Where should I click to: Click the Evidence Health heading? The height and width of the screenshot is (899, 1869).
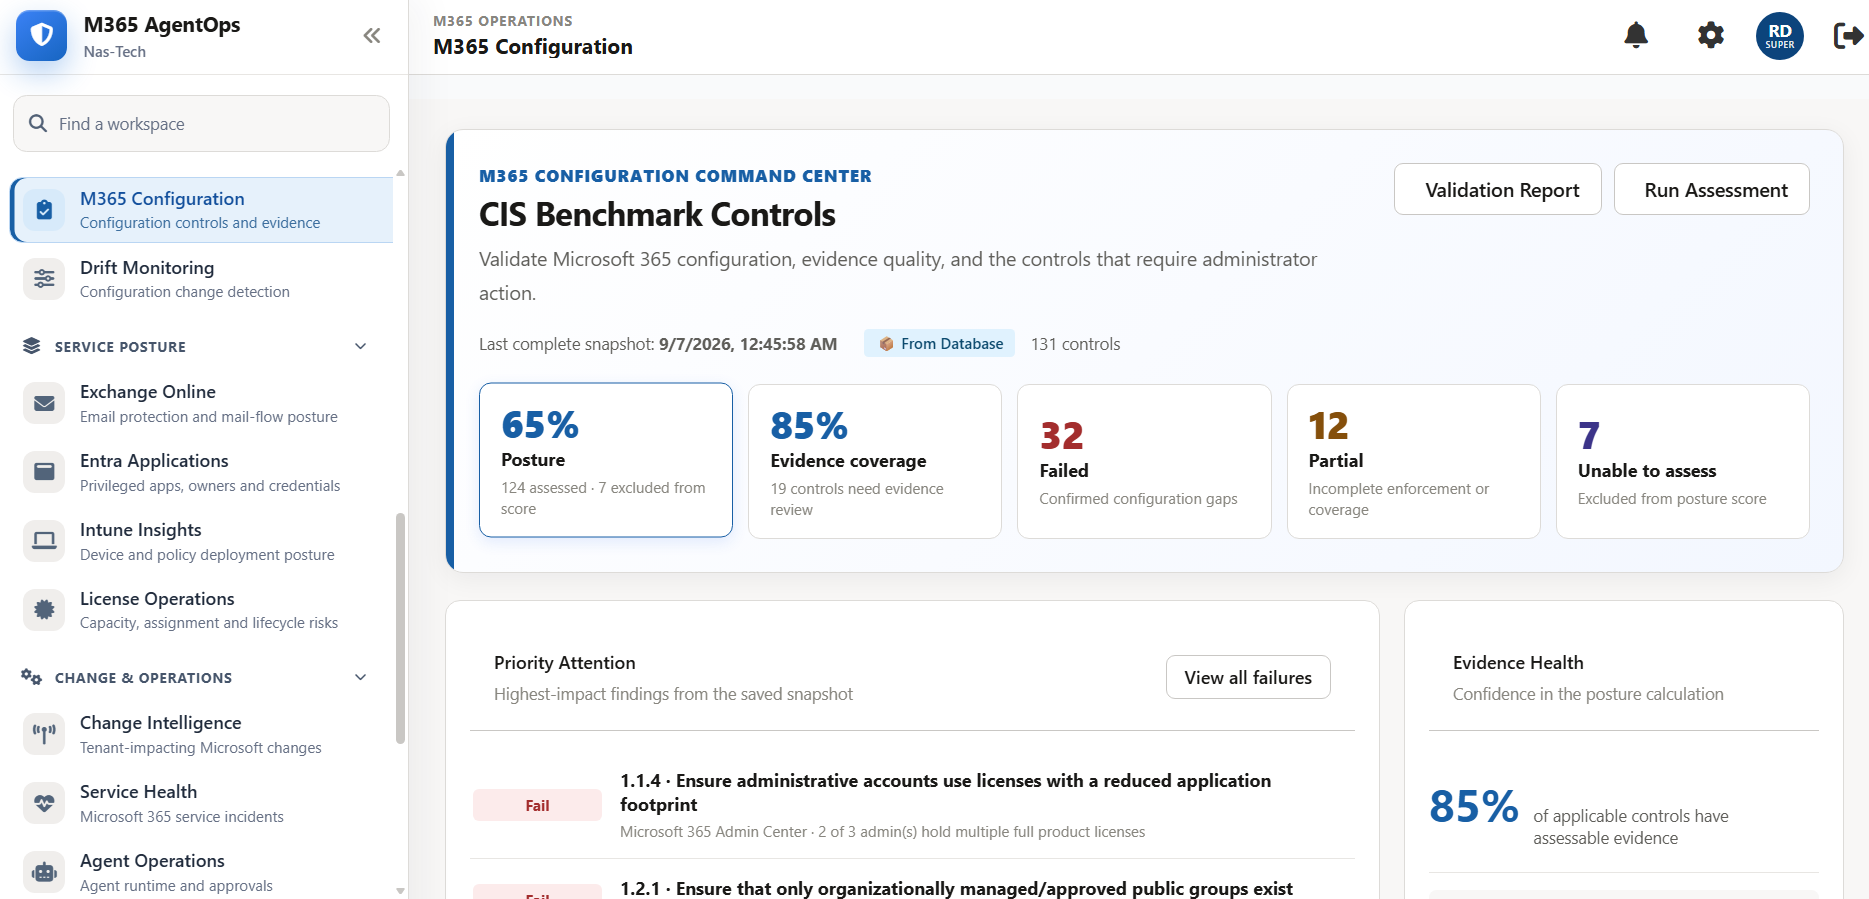[1518, 662]
